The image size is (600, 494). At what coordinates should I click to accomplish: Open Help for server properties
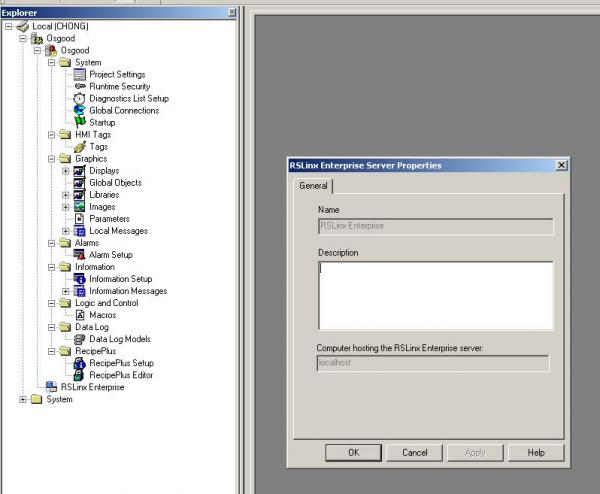tap(536, 453)
